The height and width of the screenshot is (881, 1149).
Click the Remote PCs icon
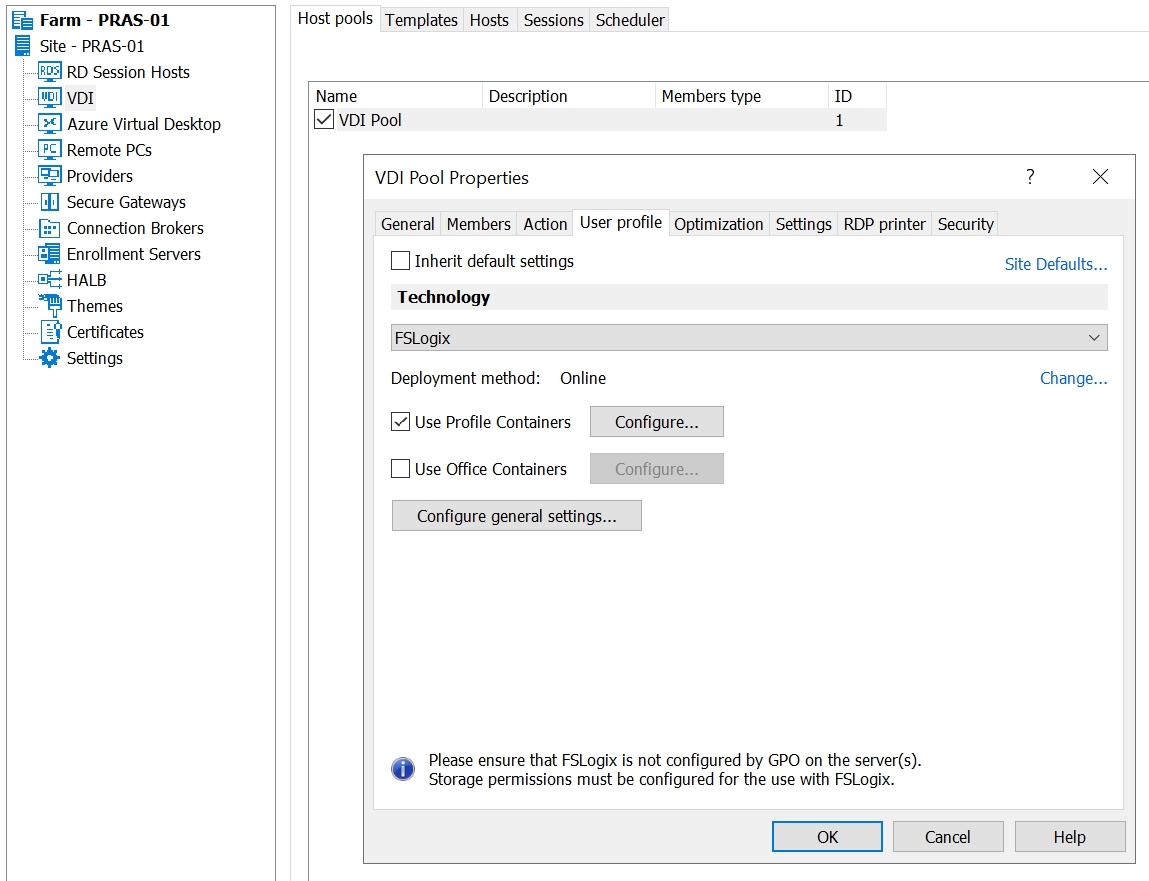(50, 150)
